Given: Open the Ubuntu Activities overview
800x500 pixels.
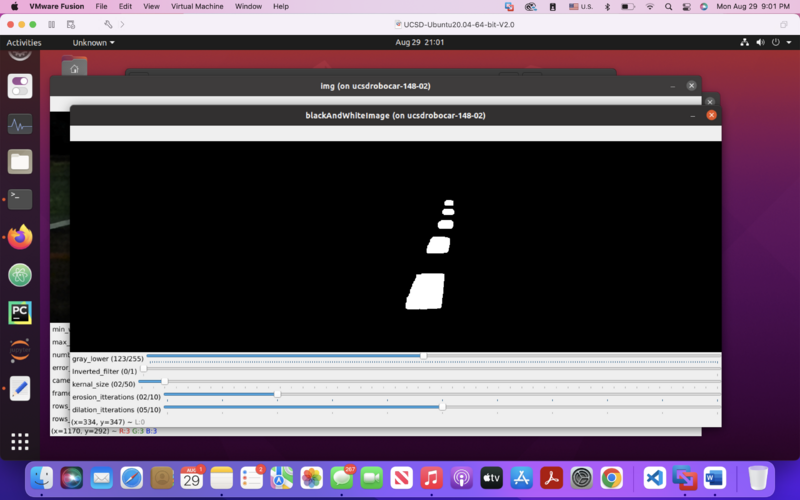Looking at the screenshot, I should tap(24, 42).
